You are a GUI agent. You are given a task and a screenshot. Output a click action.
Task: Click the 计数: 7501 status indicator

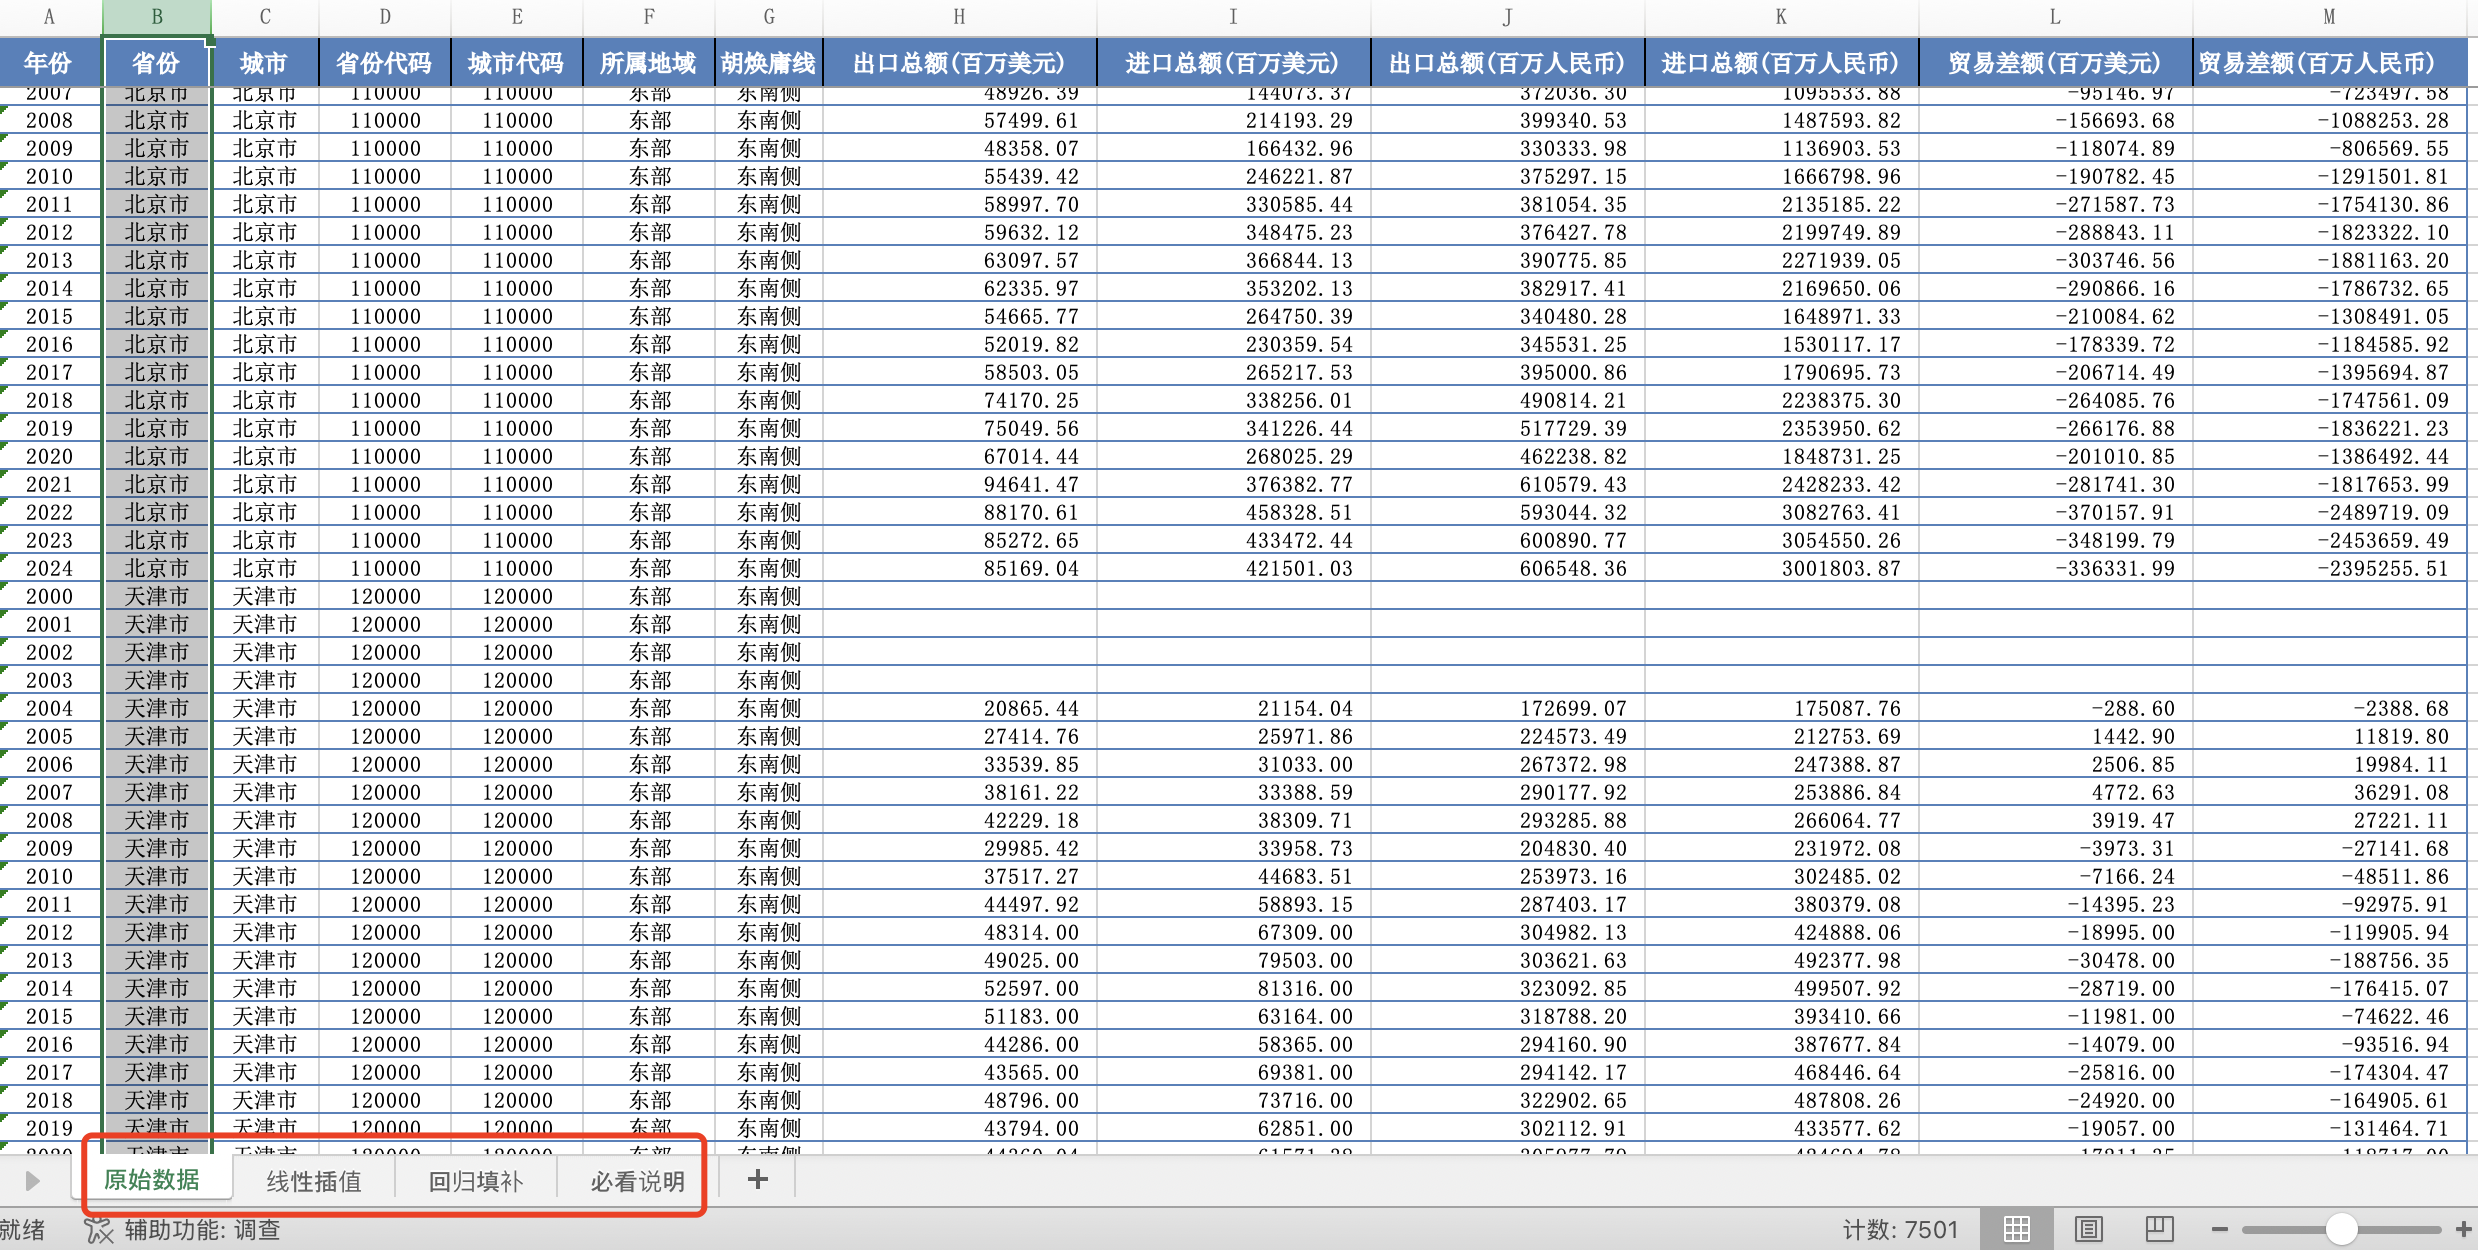(1899, 1229)
